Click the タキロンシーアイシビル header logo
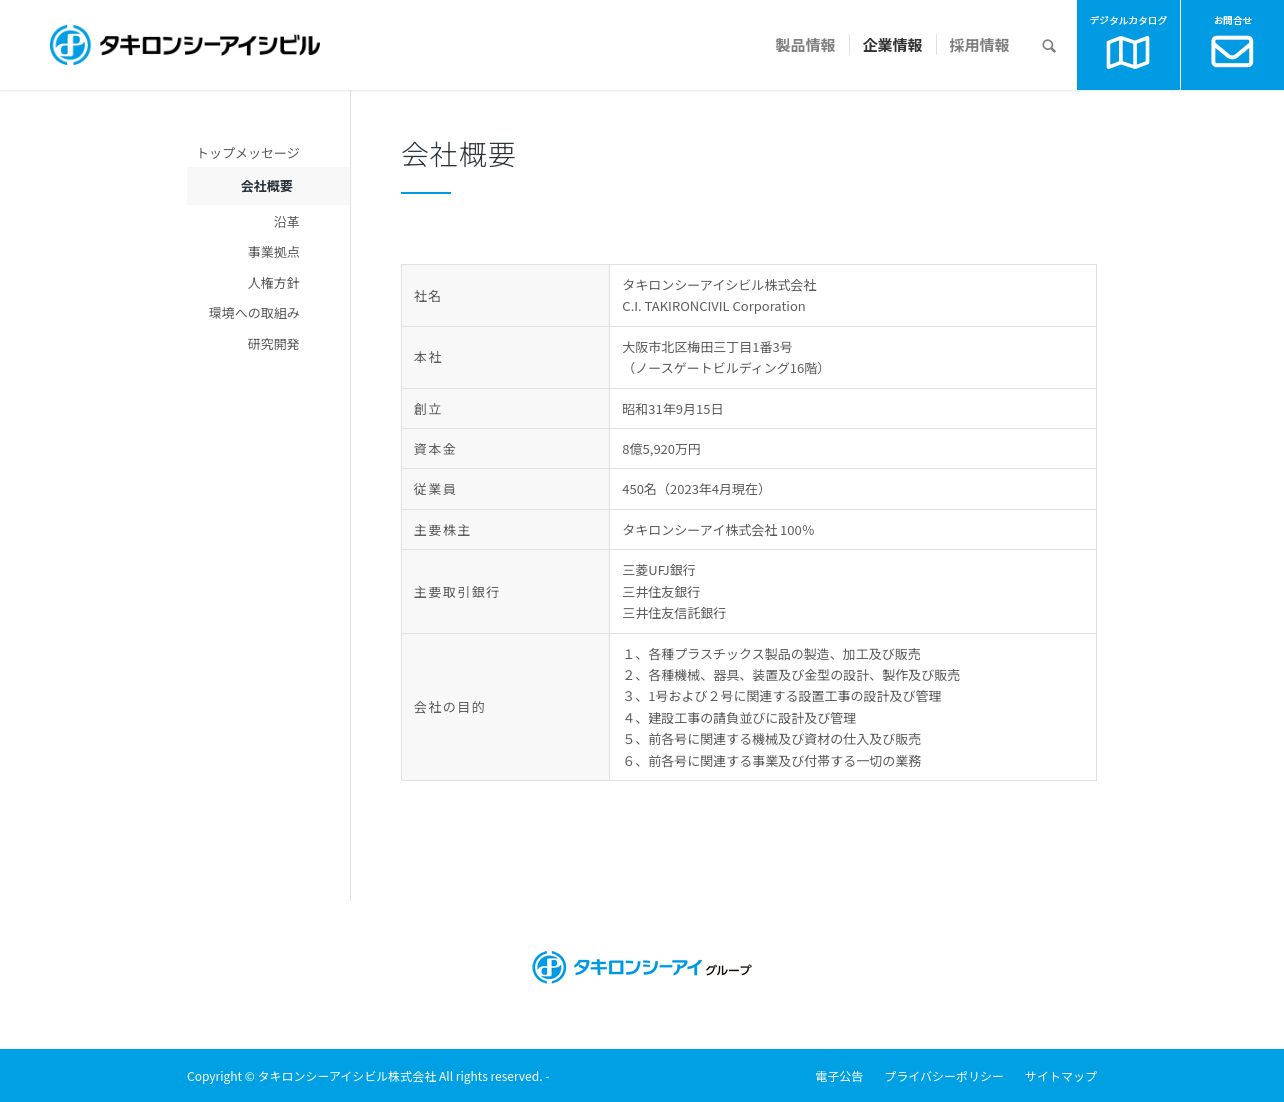1284x1102 pixels. click(x=185, y=45)
